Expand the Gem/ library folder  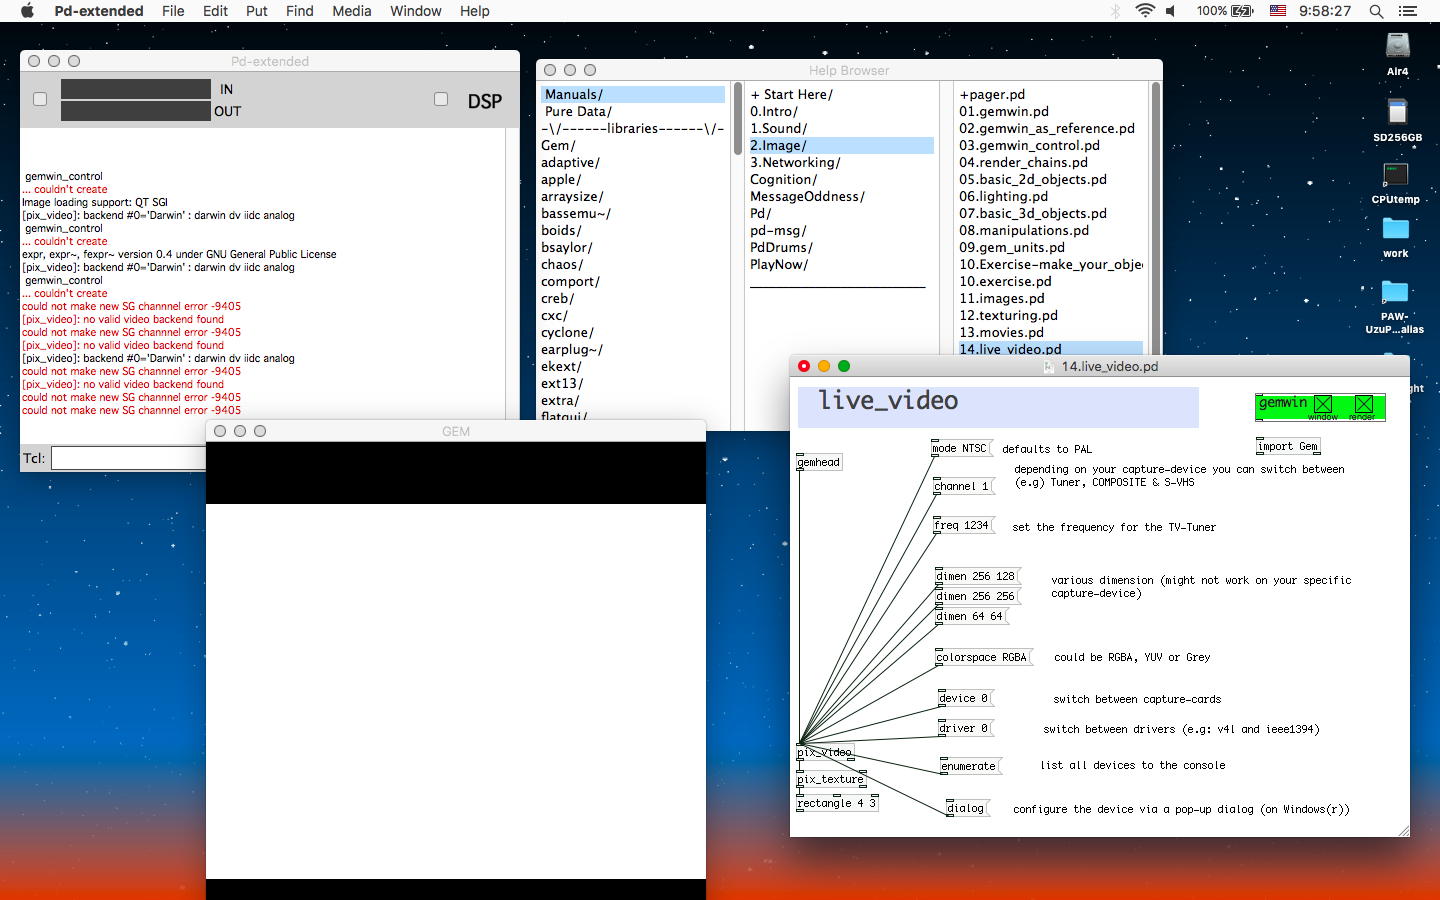[558, 145]
